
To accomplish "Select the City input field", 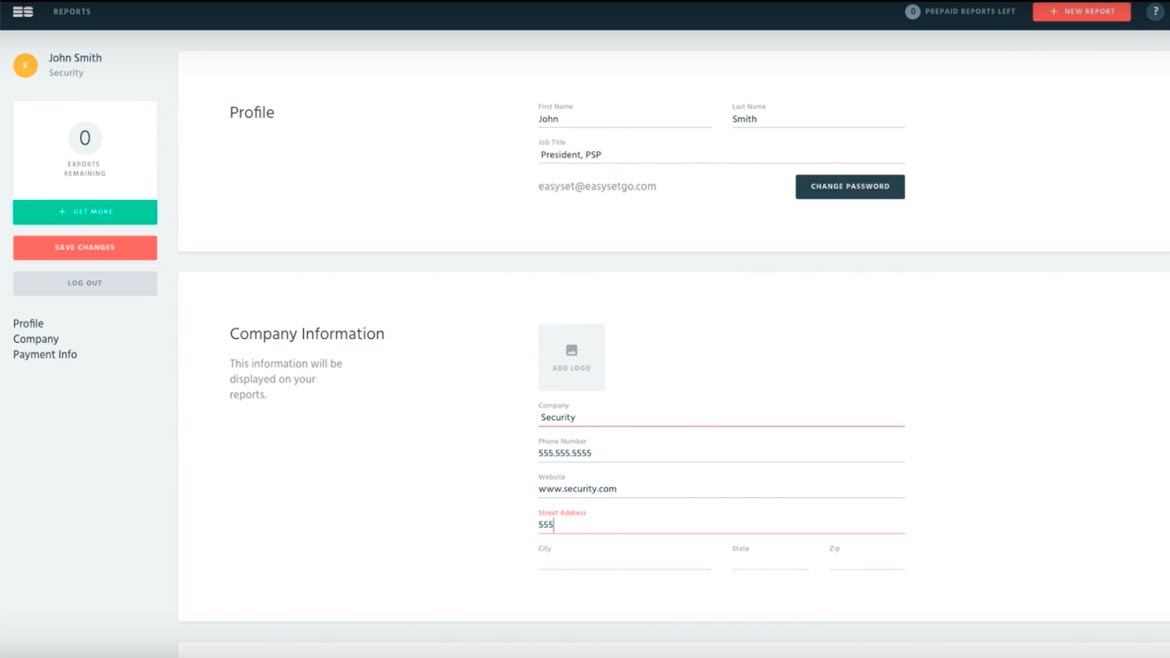I will pos(624,561).
